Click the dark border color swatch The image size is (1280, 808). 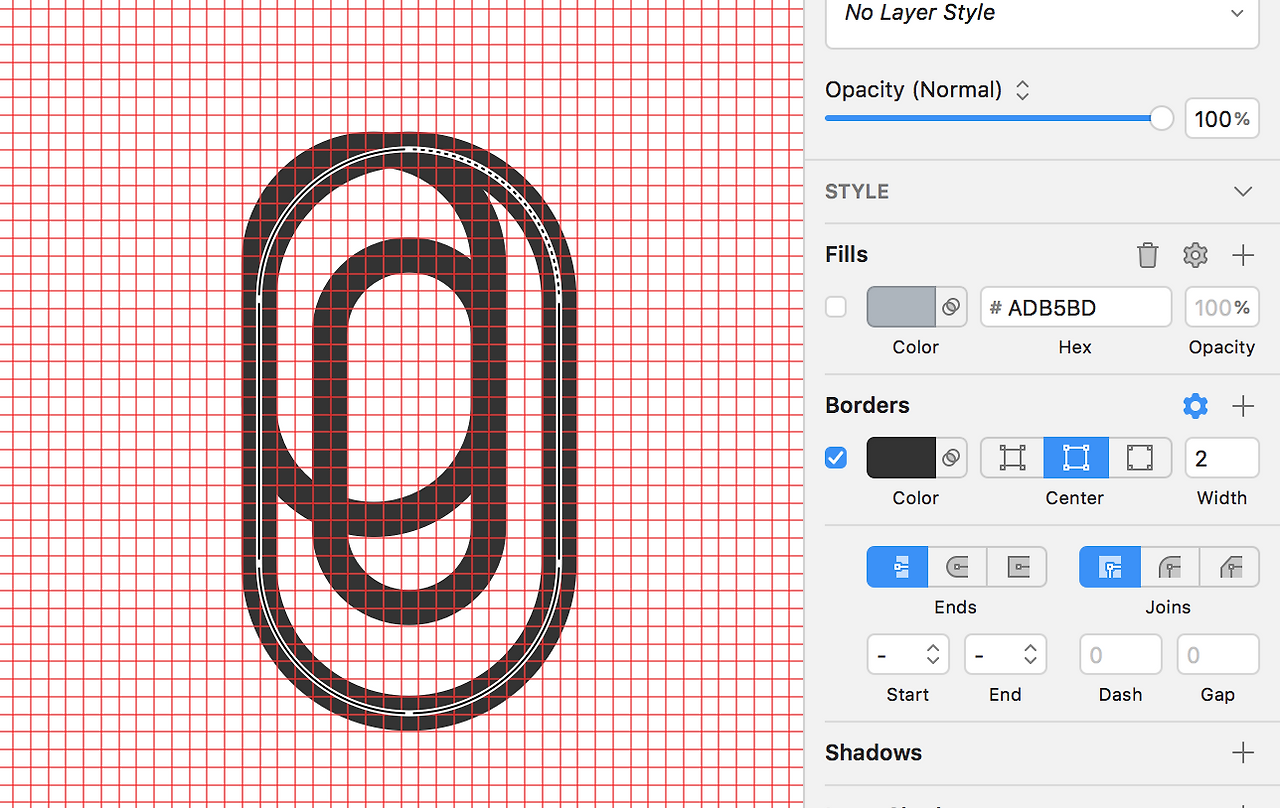[x=901, y=458]
